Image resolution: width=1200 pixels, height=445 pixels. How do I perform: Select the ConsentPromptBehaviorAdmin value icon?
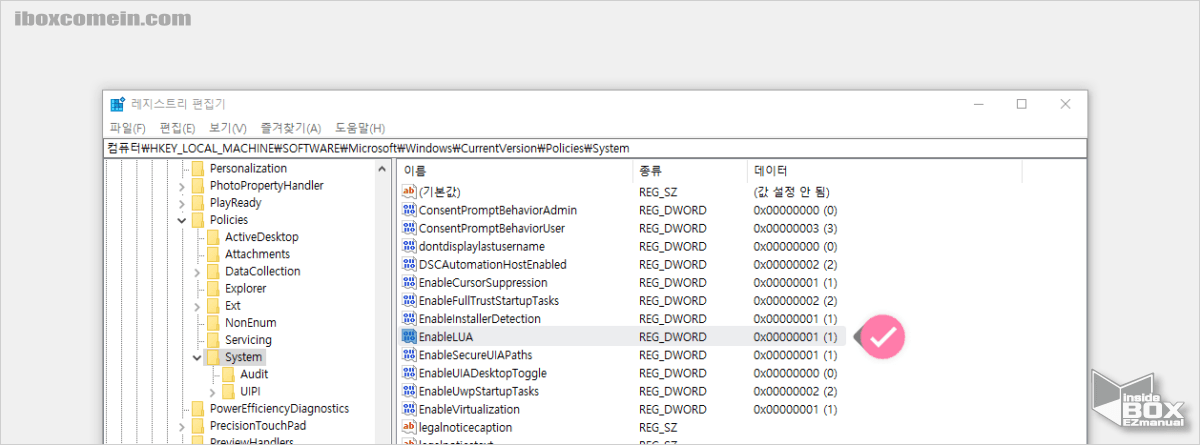tap(408, 210)
